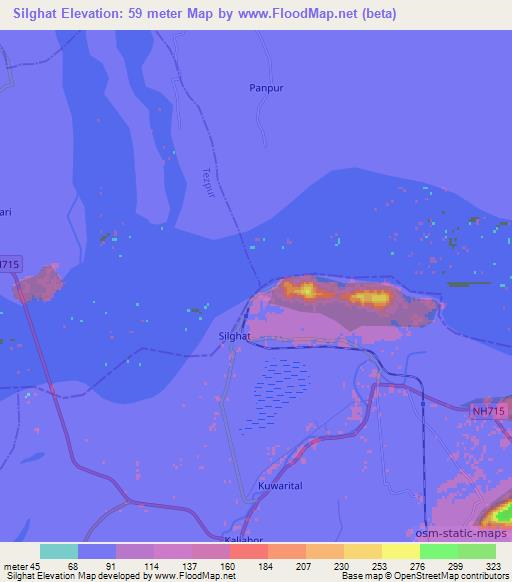Click the legend value 160

227,566
